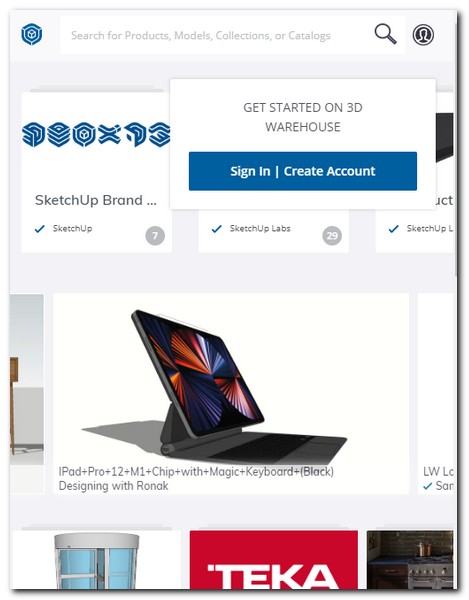Click the Sign In | Create Account button
This screenshot has height=600, width=469.
tap(303, 171)
